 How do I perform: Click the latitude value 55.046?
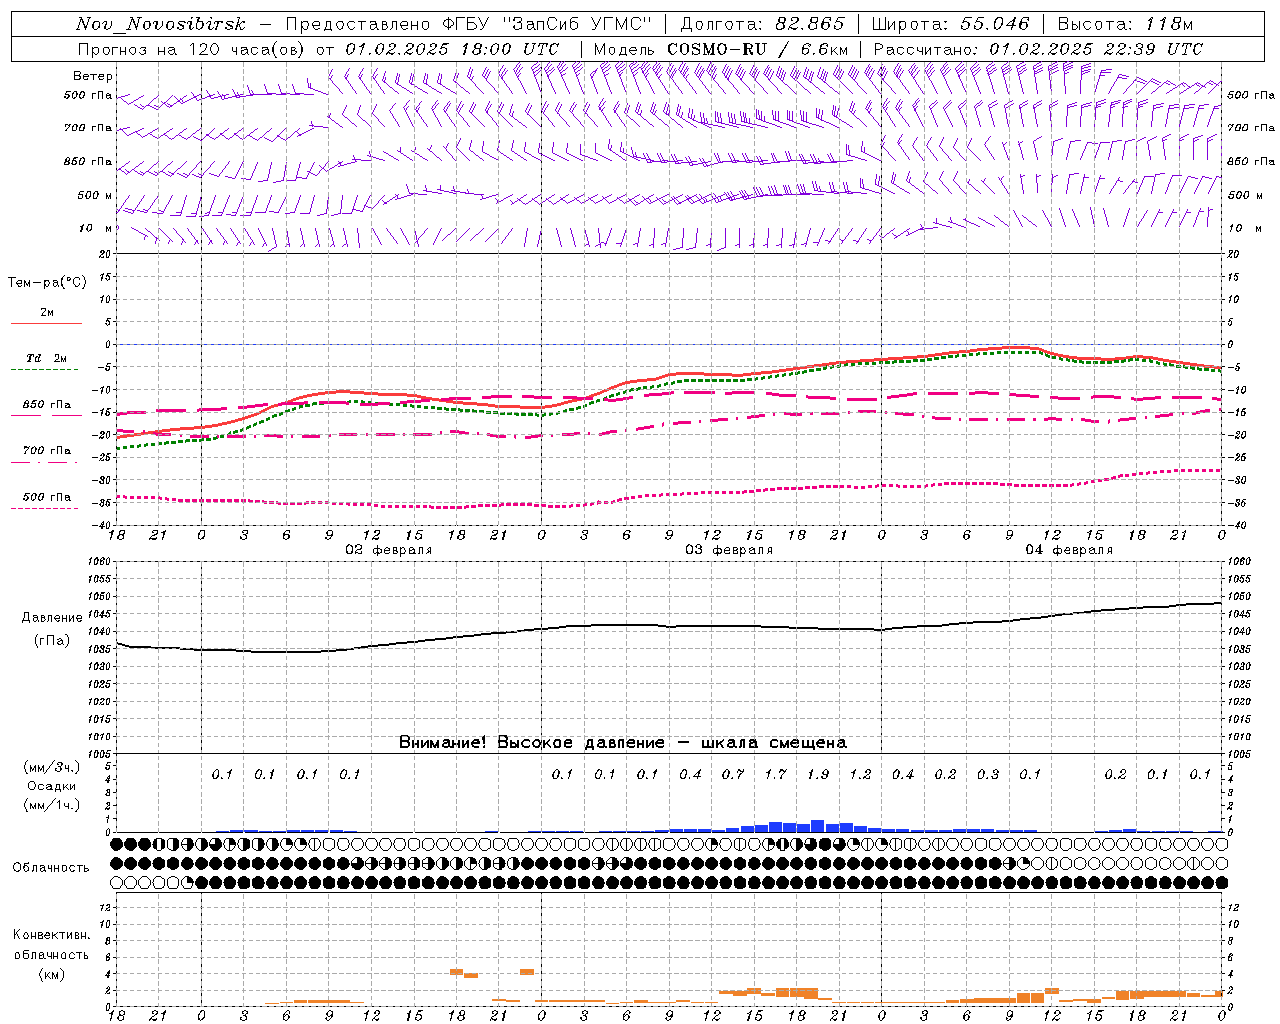tap(995, 24)
